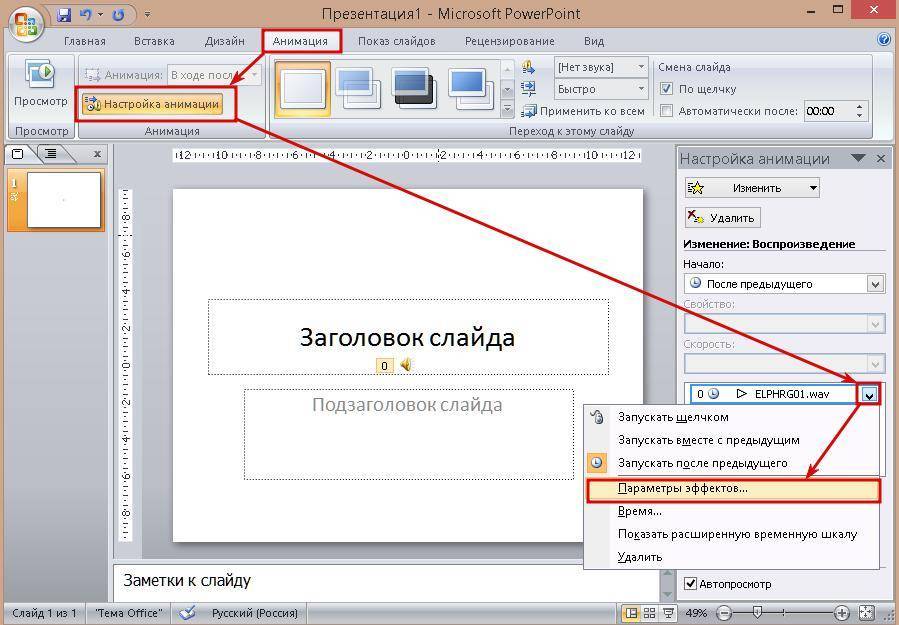Screen dimensions: 899x625
Task: Click the transition speed icon
Action: pyautogui.click(x=528, y=88)
